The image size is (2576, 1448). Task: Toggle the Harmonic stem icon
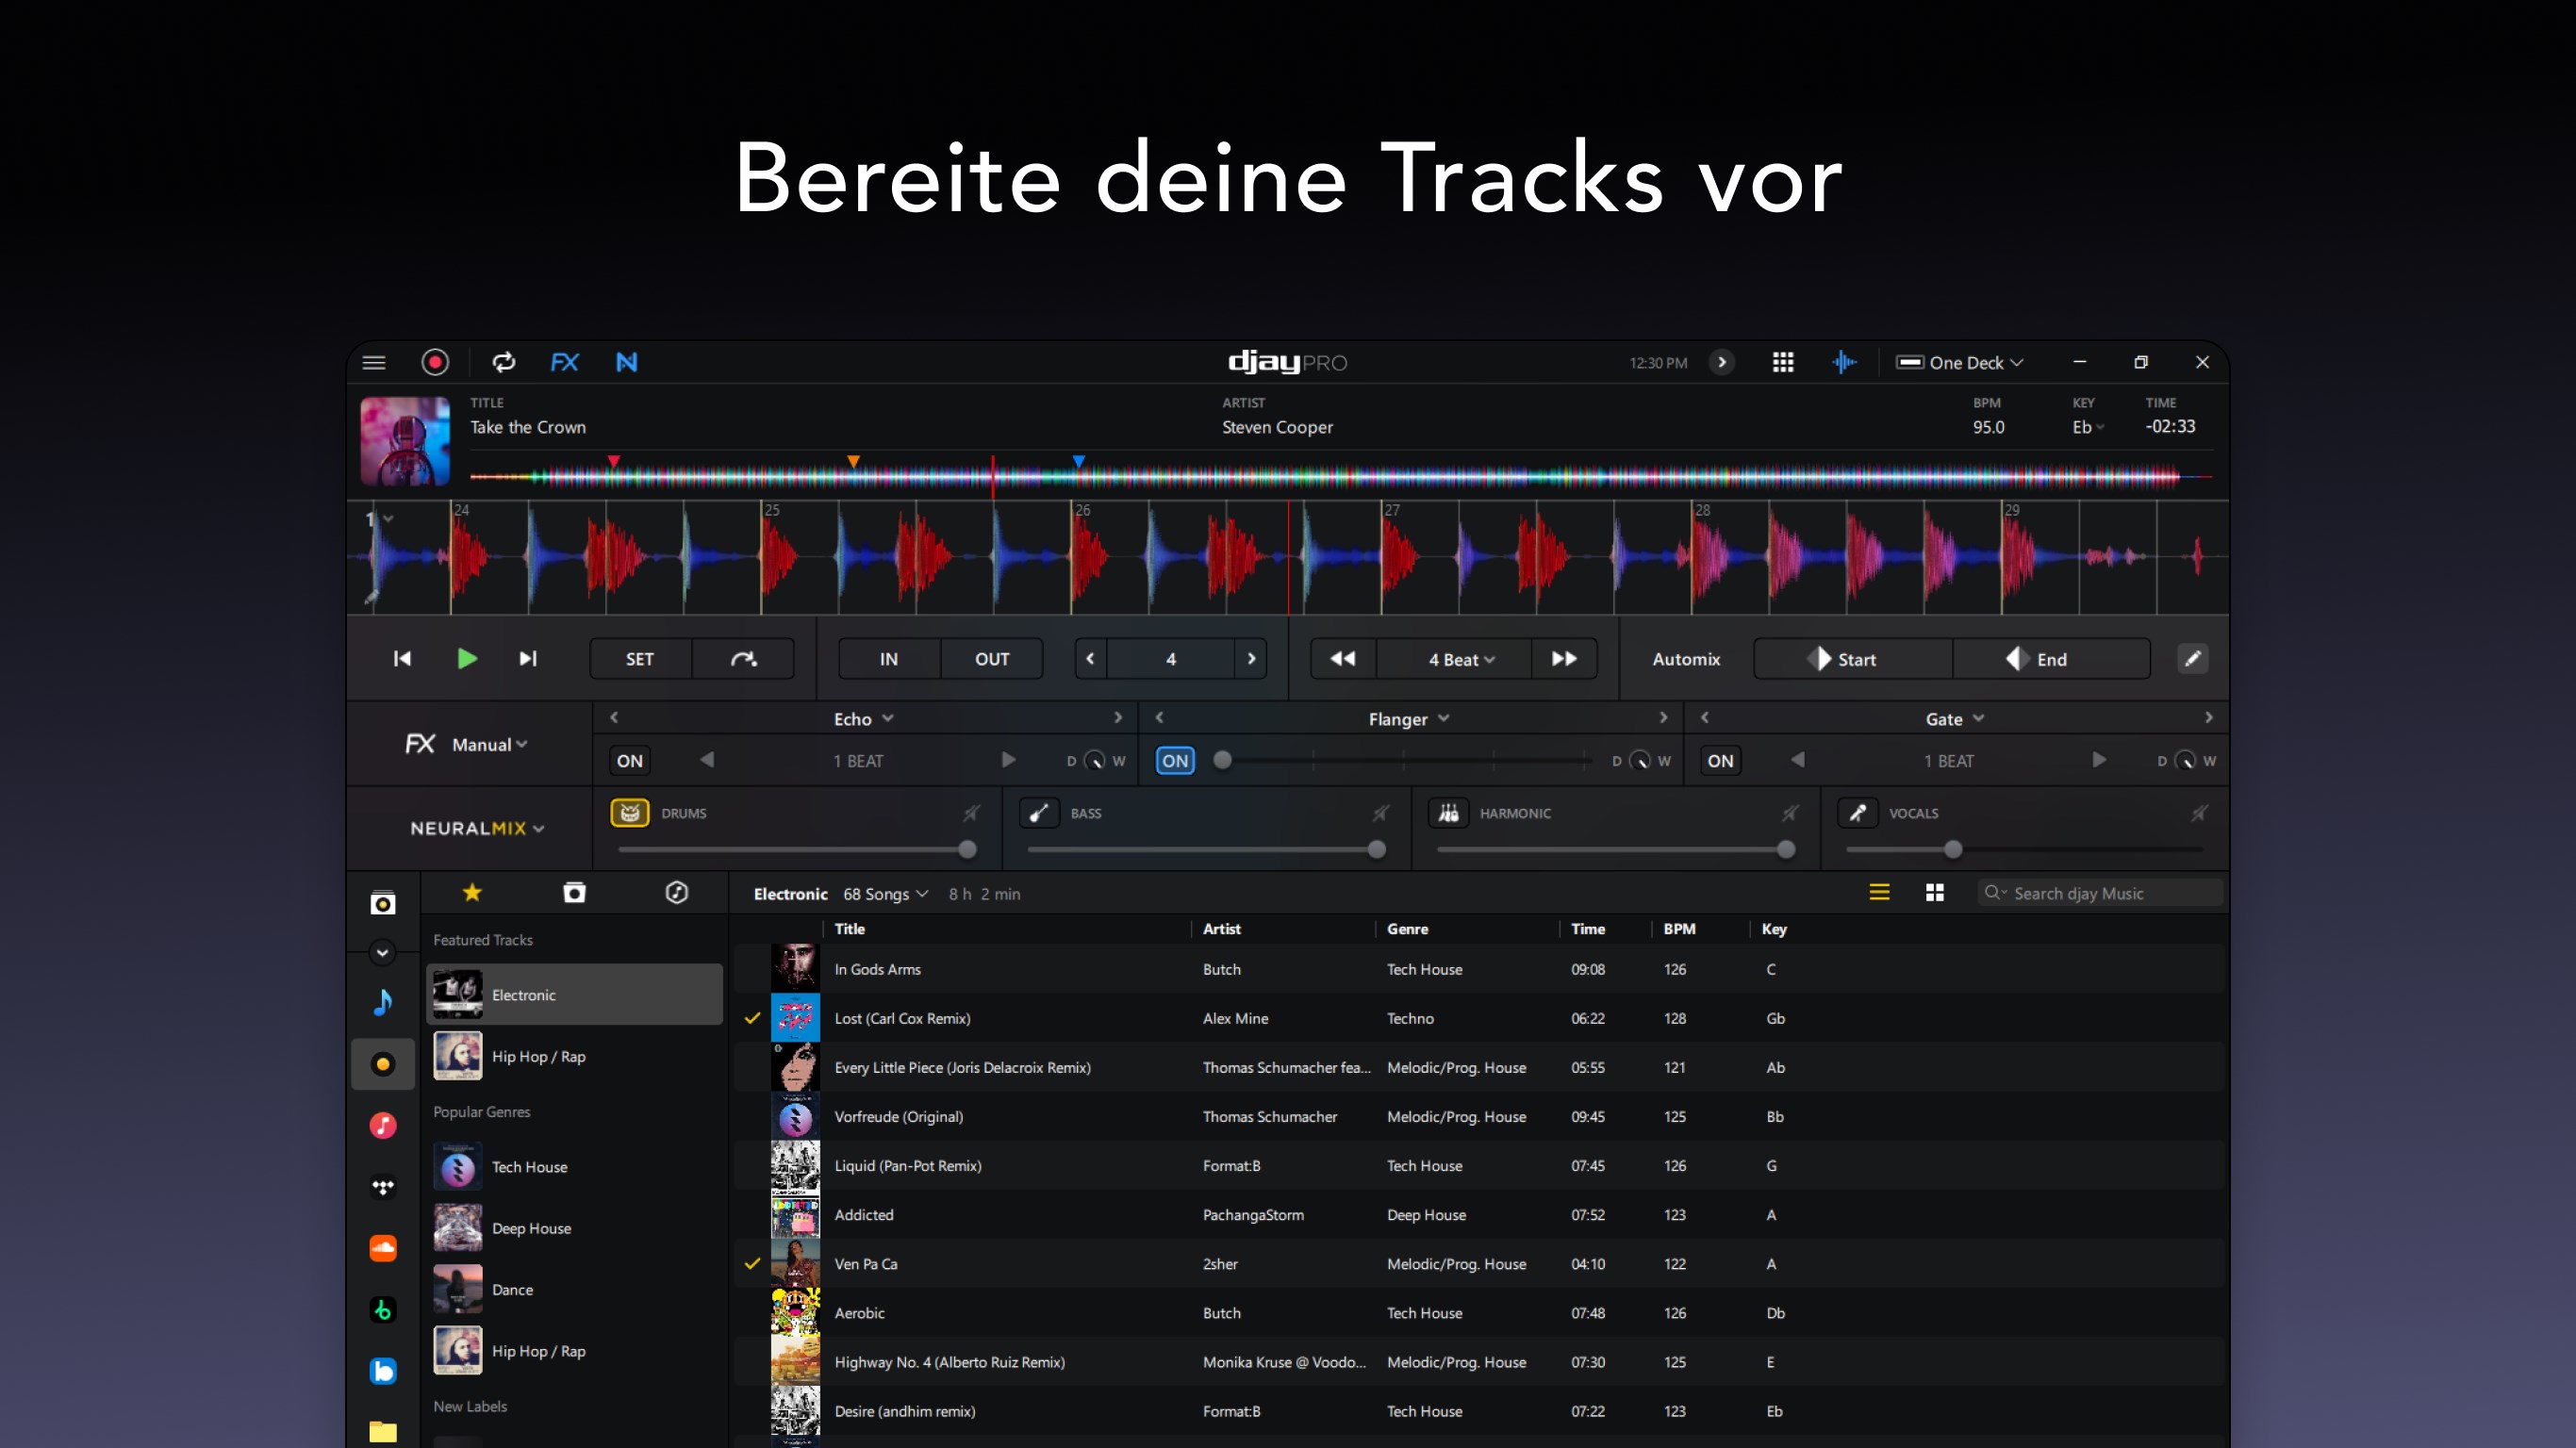pyautogui.click(x=1448, y=813)
